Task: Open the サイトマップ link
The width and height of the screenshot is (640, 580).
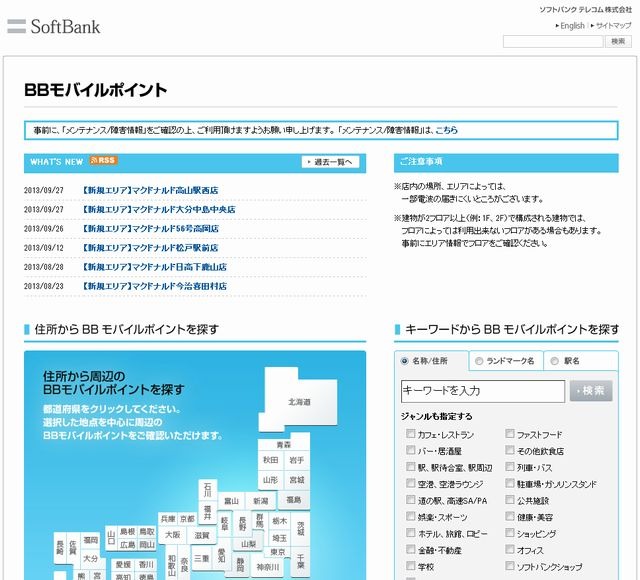Action: [611, 26]
